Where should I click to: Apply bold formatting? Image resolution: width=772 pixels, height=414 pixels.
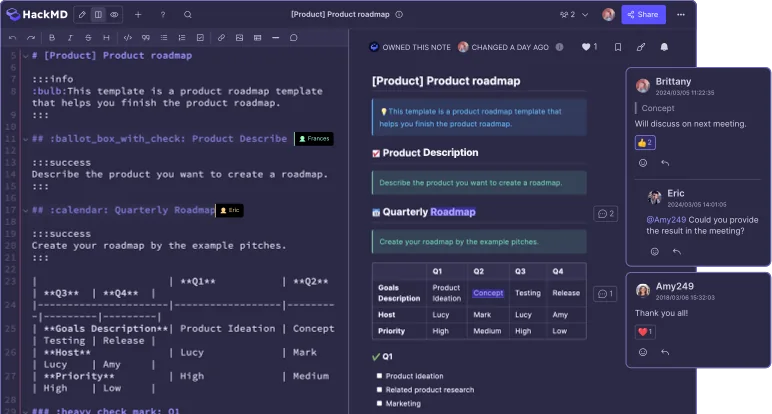pos(52,38)
